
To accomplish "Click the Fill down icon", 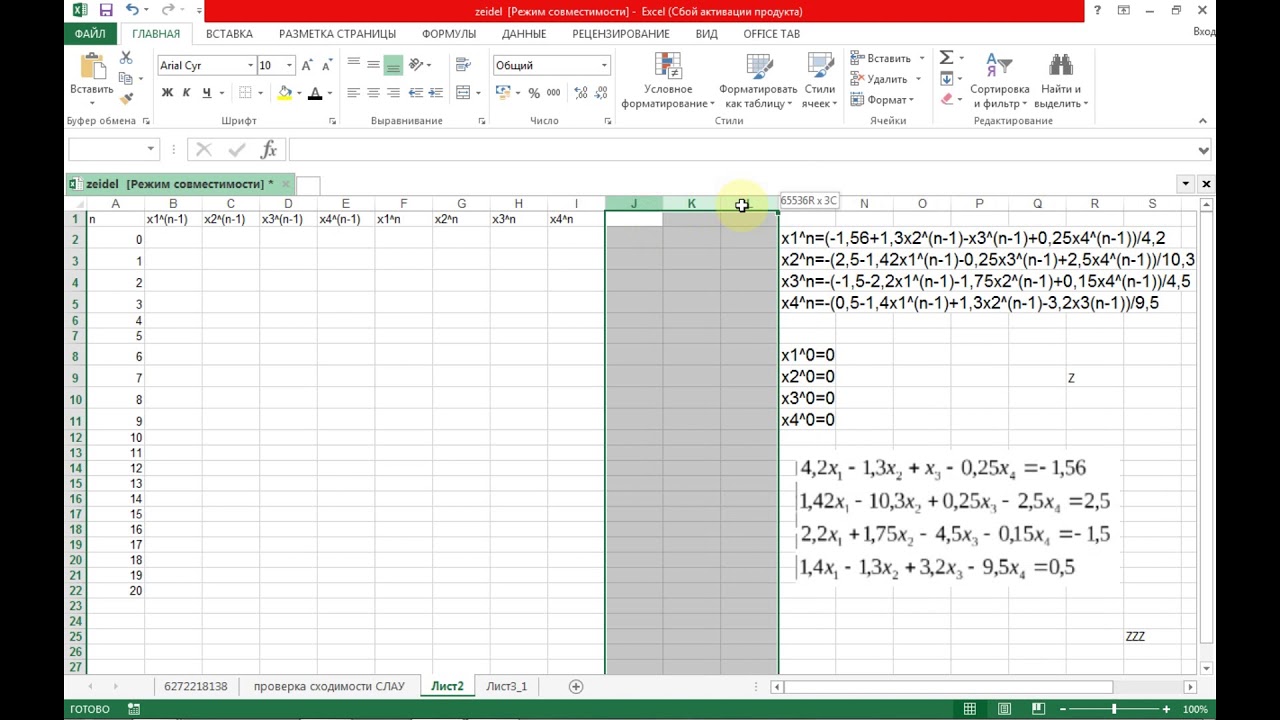I will click(946, 79).
